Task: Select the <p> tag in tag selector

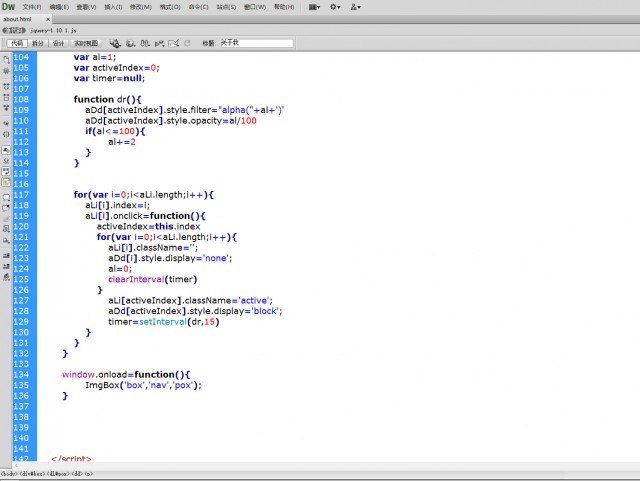Action: [89, 474]
